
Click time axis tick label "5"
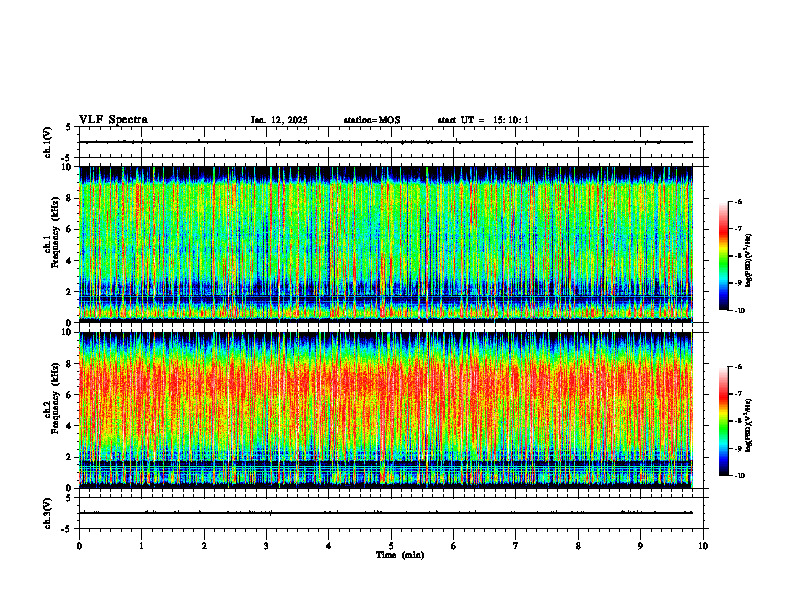(x=391, y=546)
